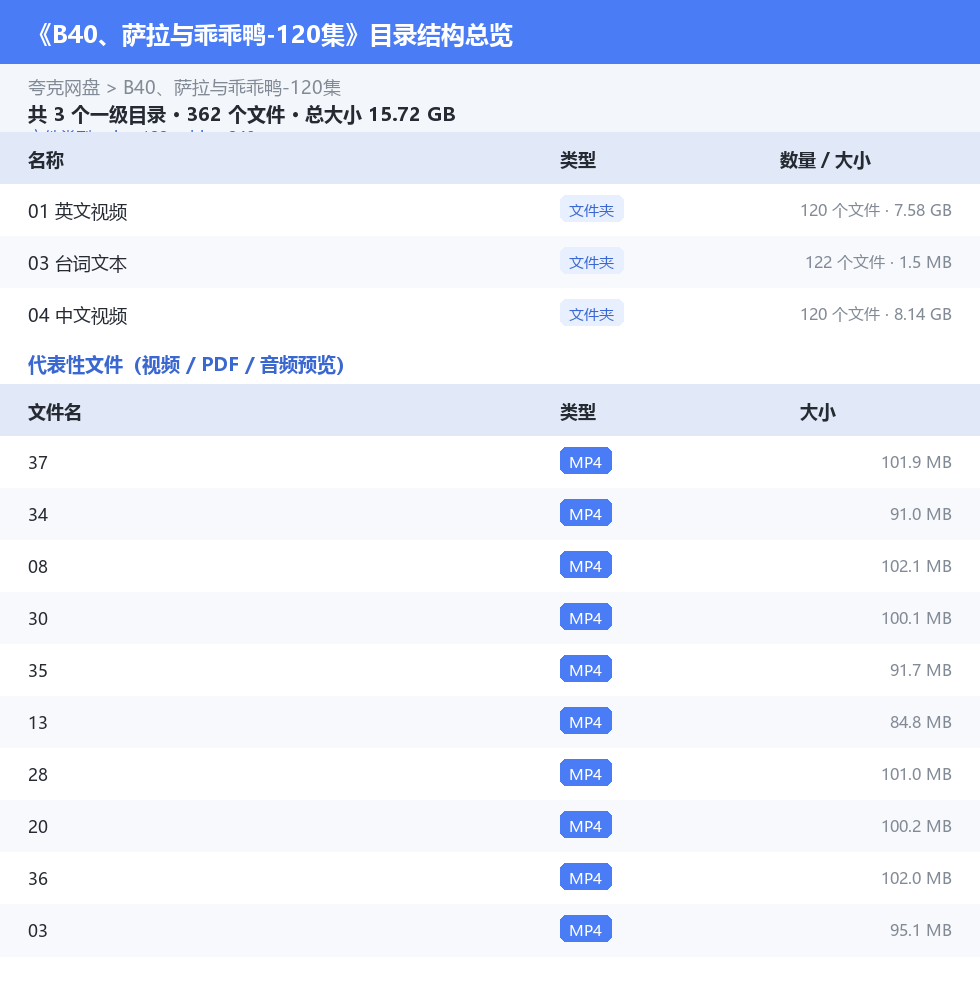Click 文件夹 tag for 03 台词文本
The image size is (980, 988).
click(x=591, y=261)
